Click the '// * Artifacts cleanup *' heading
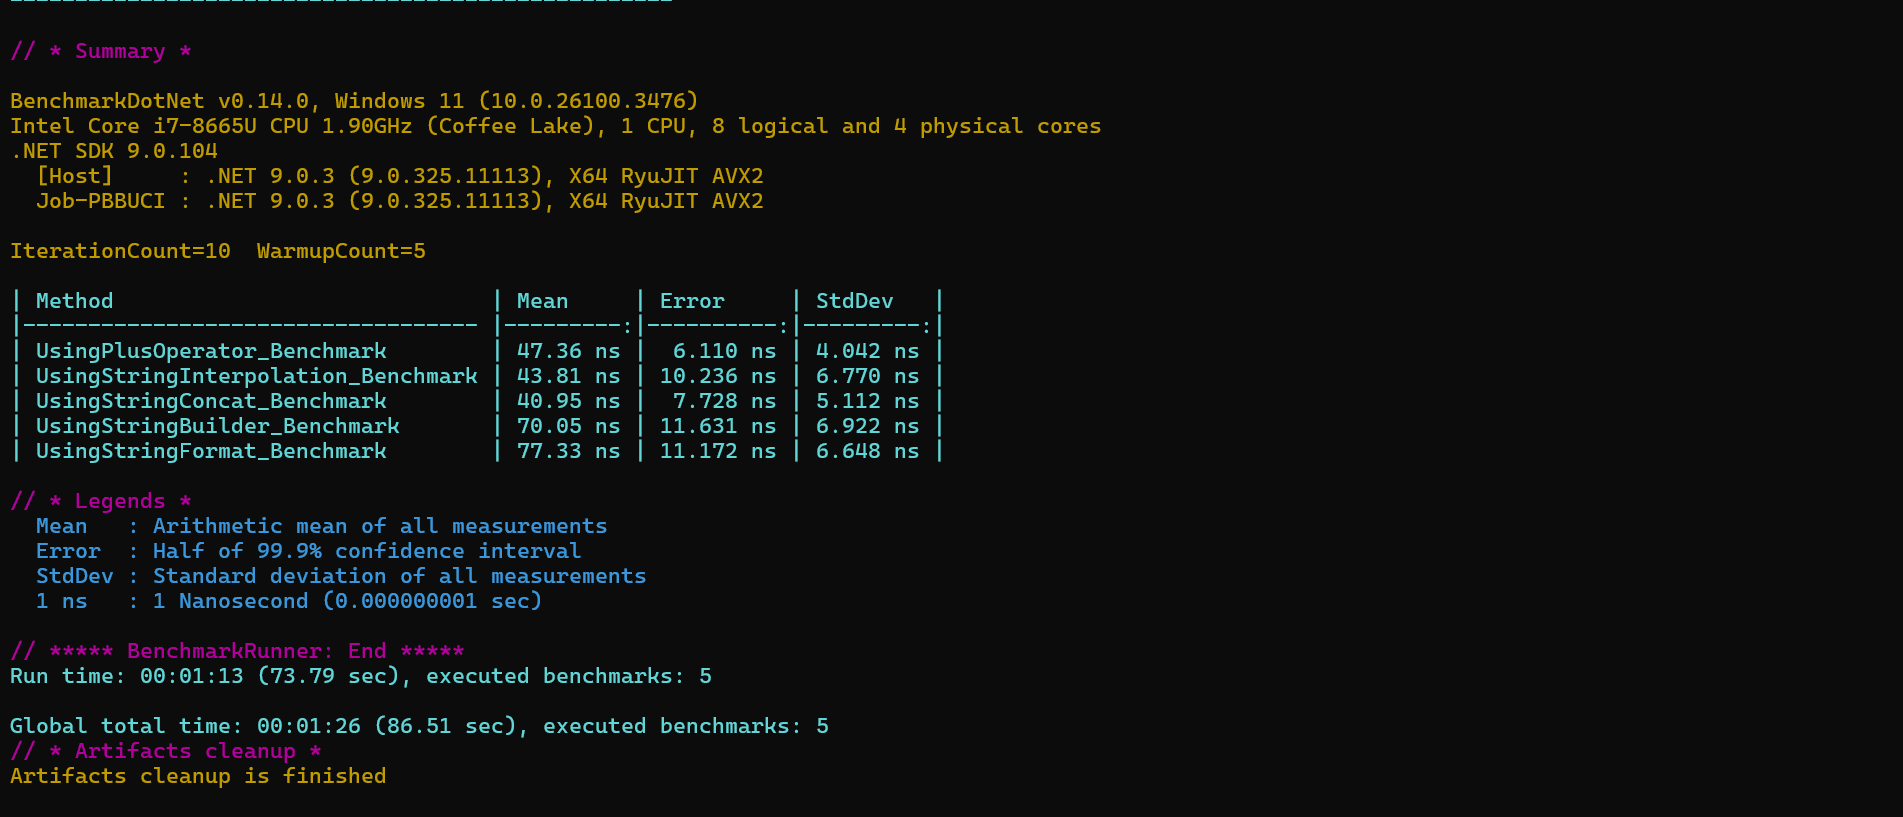Image resolution: width=1903 pixels, height=817 pixels. tap(166, 751)
